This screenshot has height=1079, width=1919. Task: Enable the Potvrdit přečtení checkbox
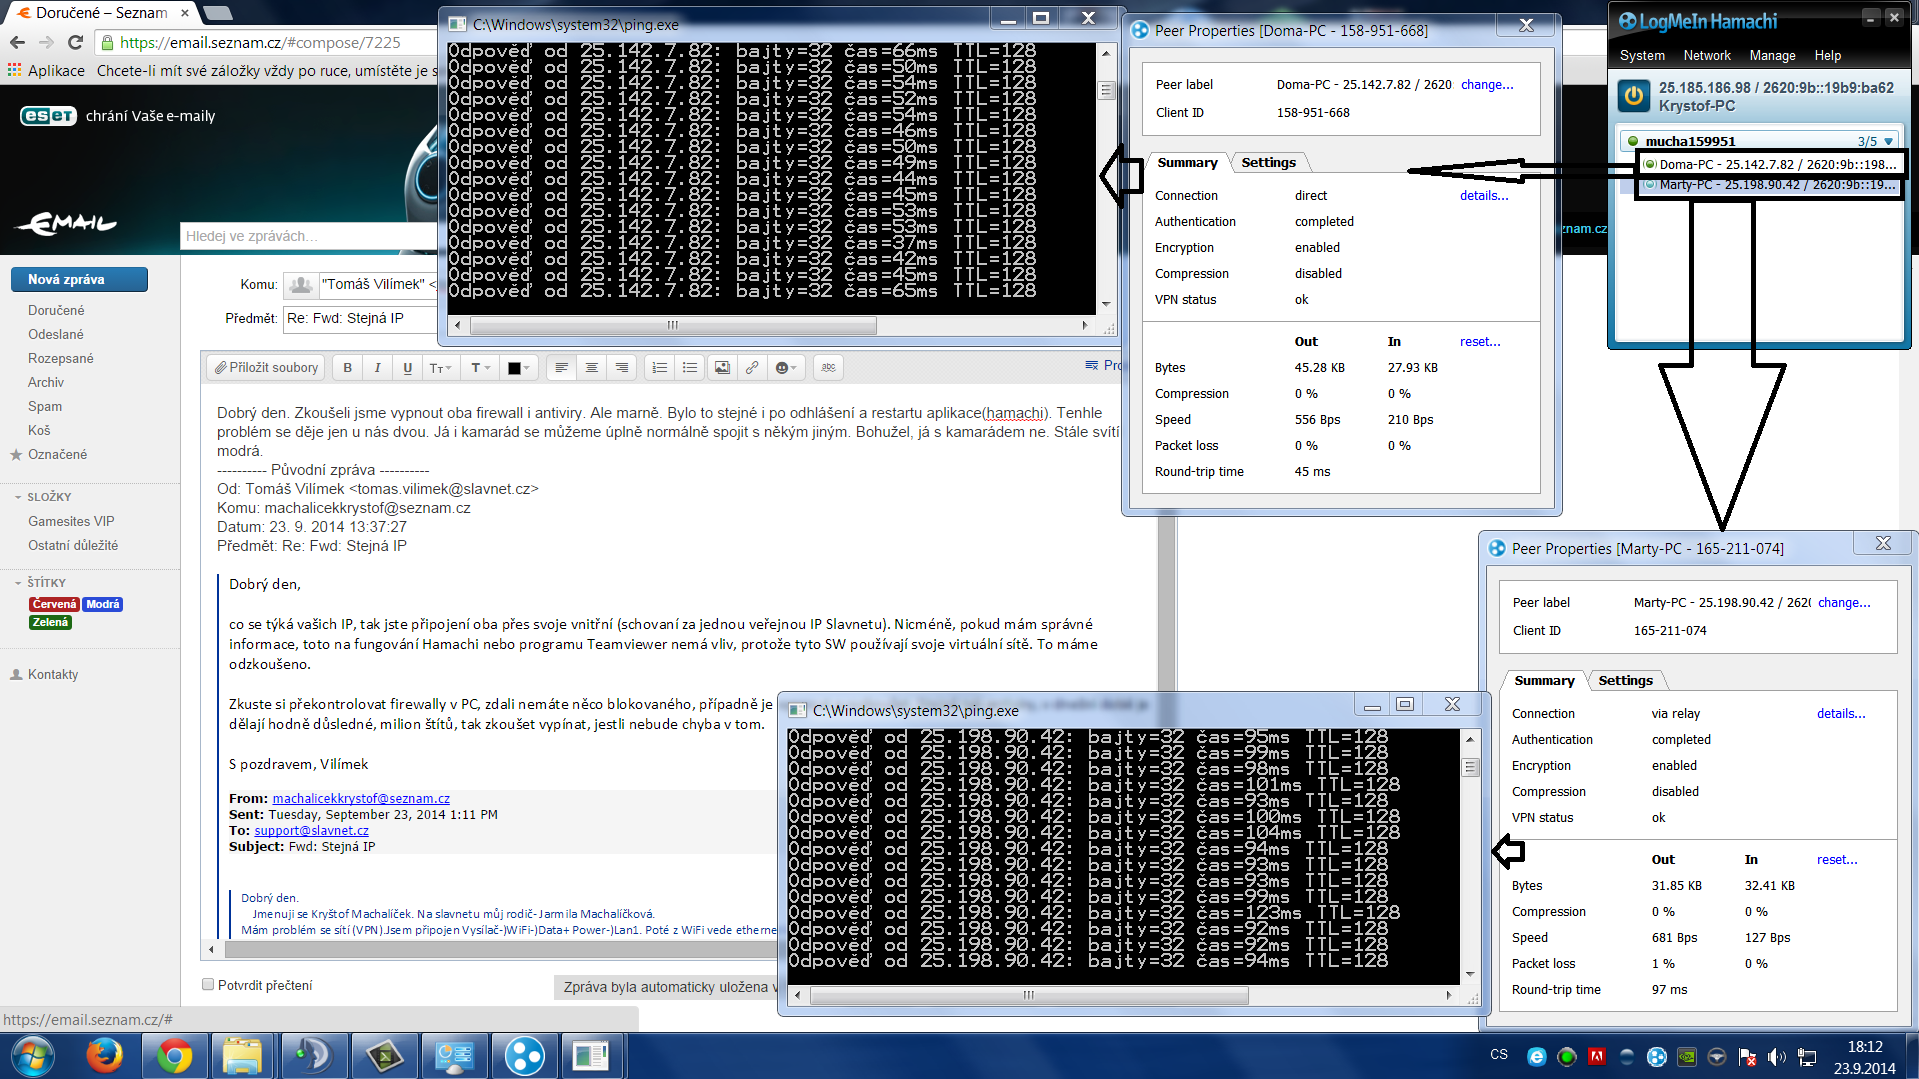point(208,985)
